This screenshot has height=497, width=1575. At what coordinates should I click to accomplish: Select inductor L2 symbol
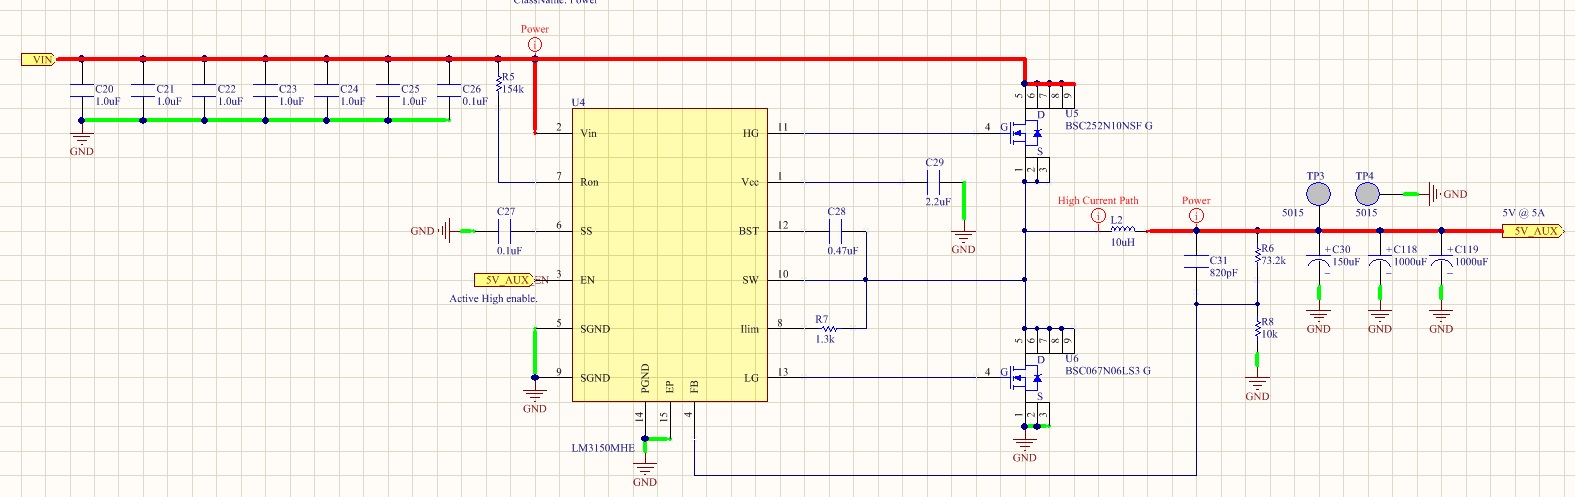1123,229
